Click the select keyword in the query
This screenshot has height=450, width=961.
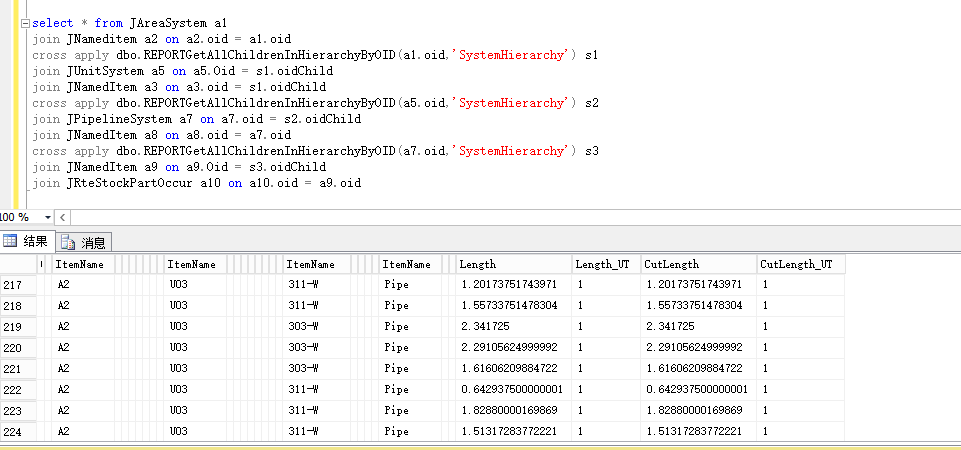53,23
